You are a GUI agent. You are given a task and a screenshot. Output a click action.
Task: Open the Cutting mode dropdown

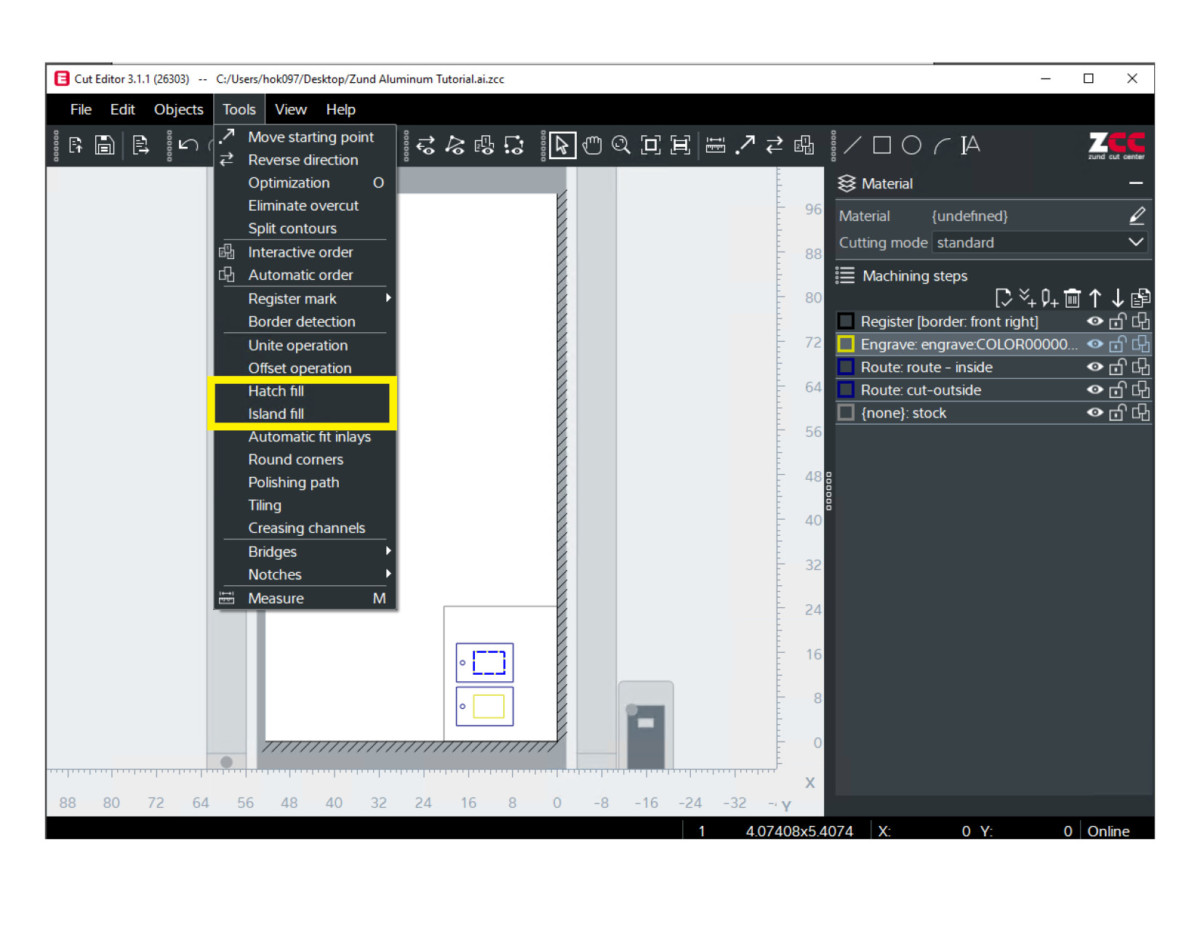coord(1040,242)
